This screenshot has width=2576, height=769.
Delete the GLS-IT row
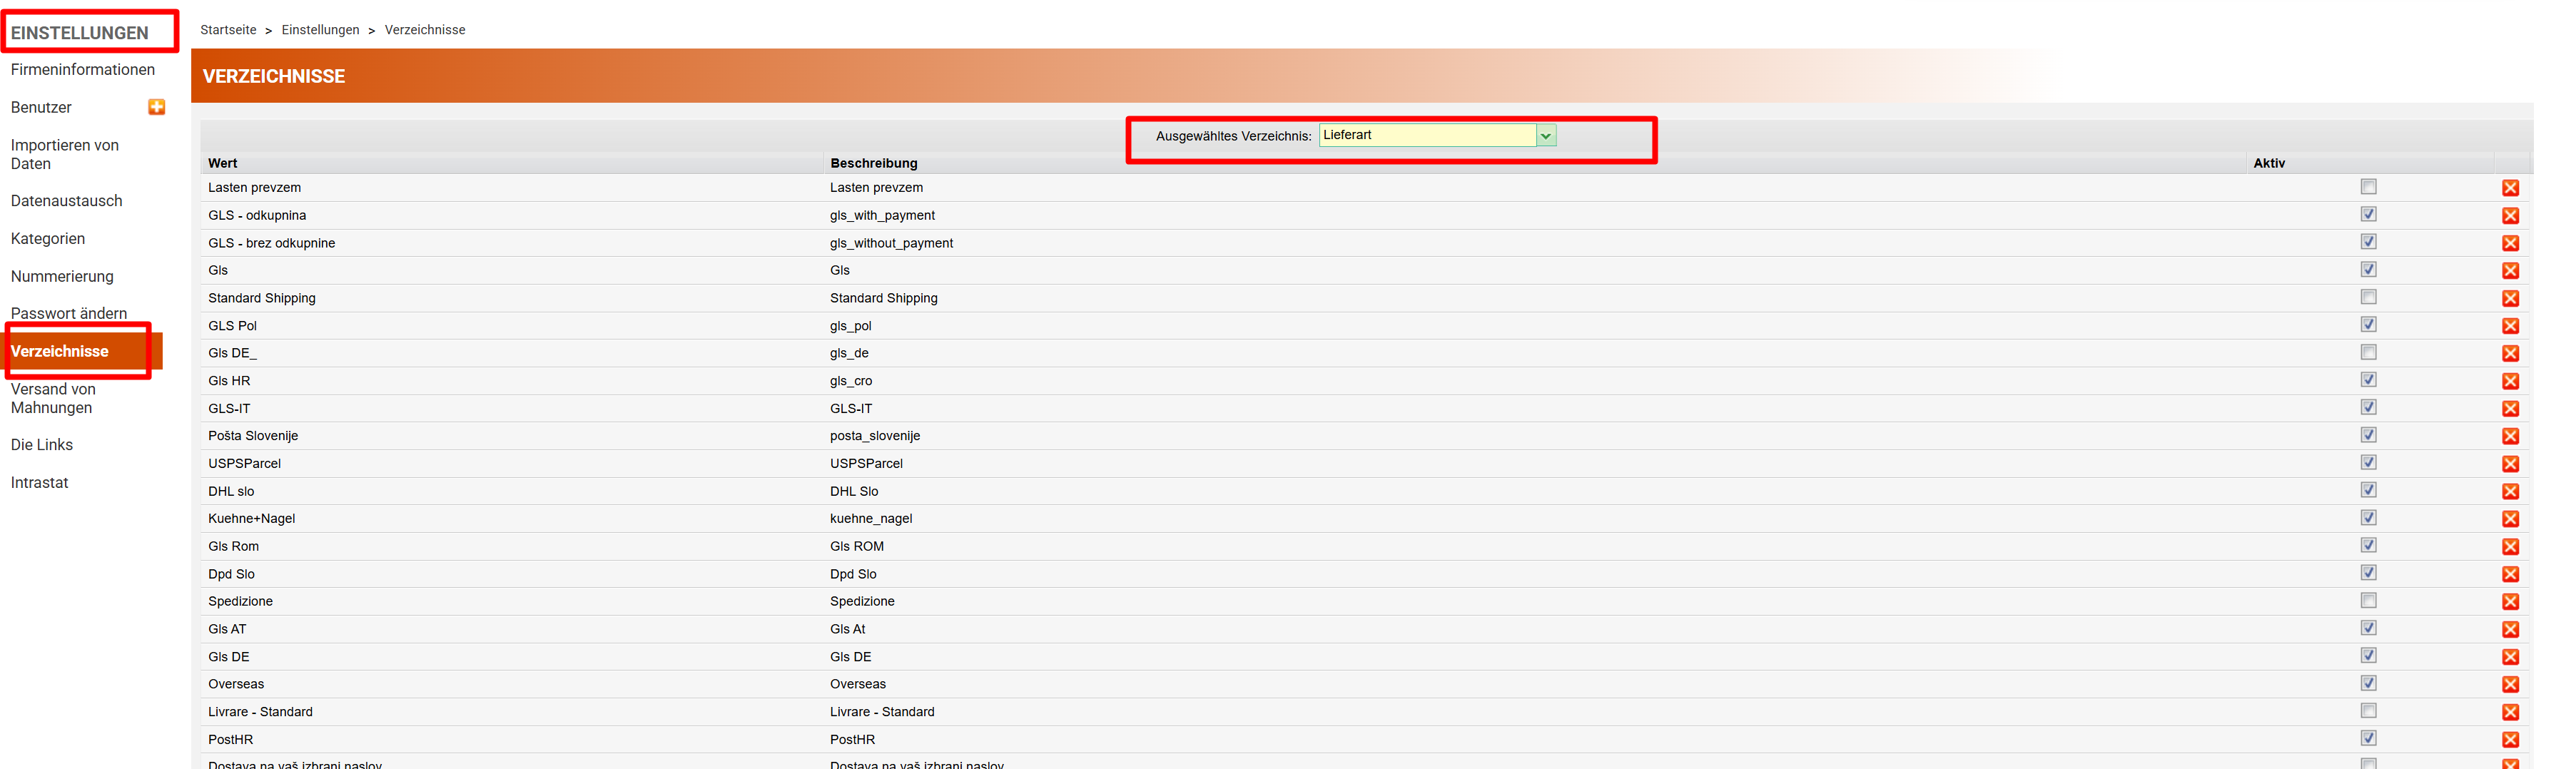2510,409
